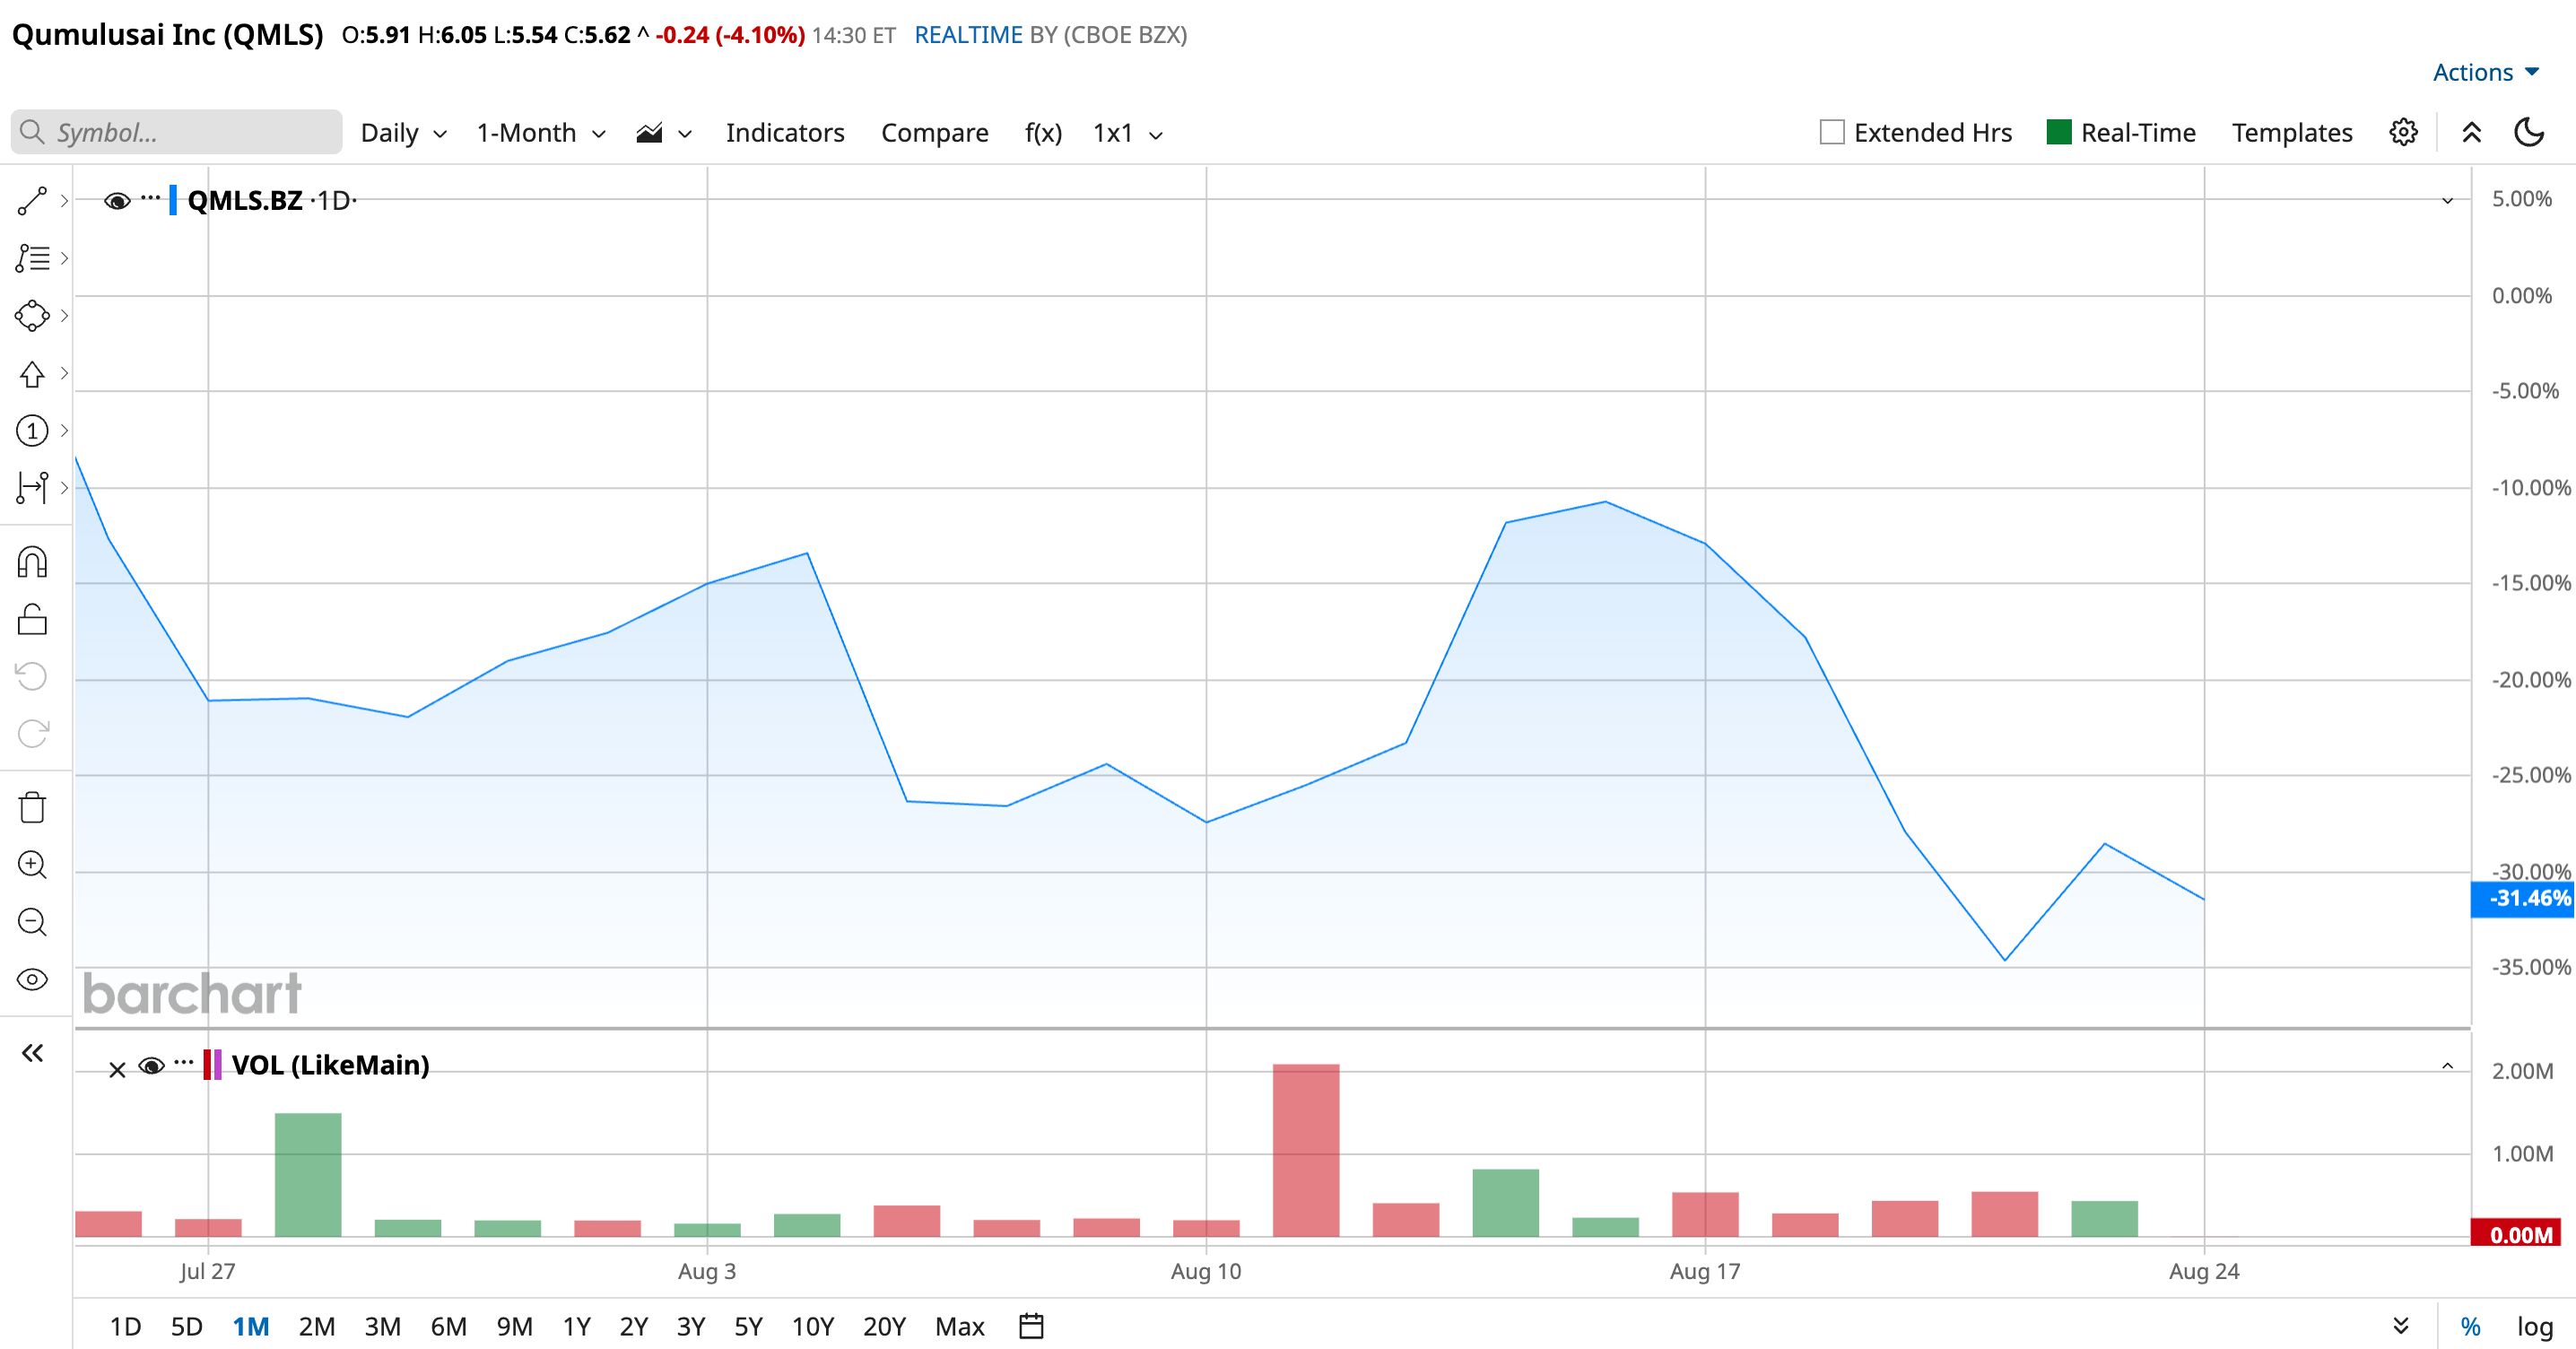Open the 1x1 grid layout dropdown

click(1128, 133)
